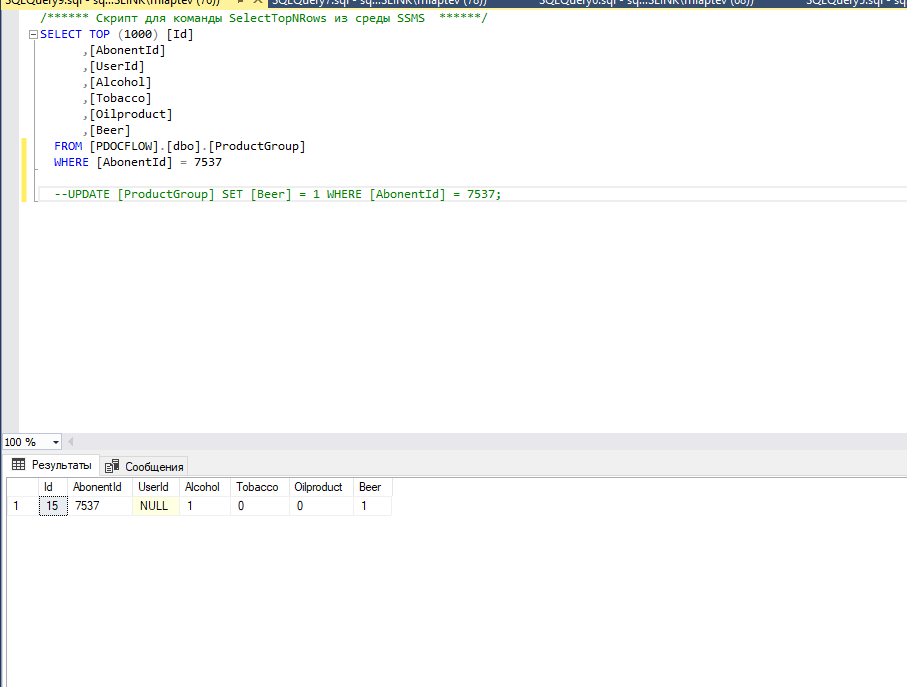Click the TOP keyword in the query
The image size is (907, 687).
point(99,34)
